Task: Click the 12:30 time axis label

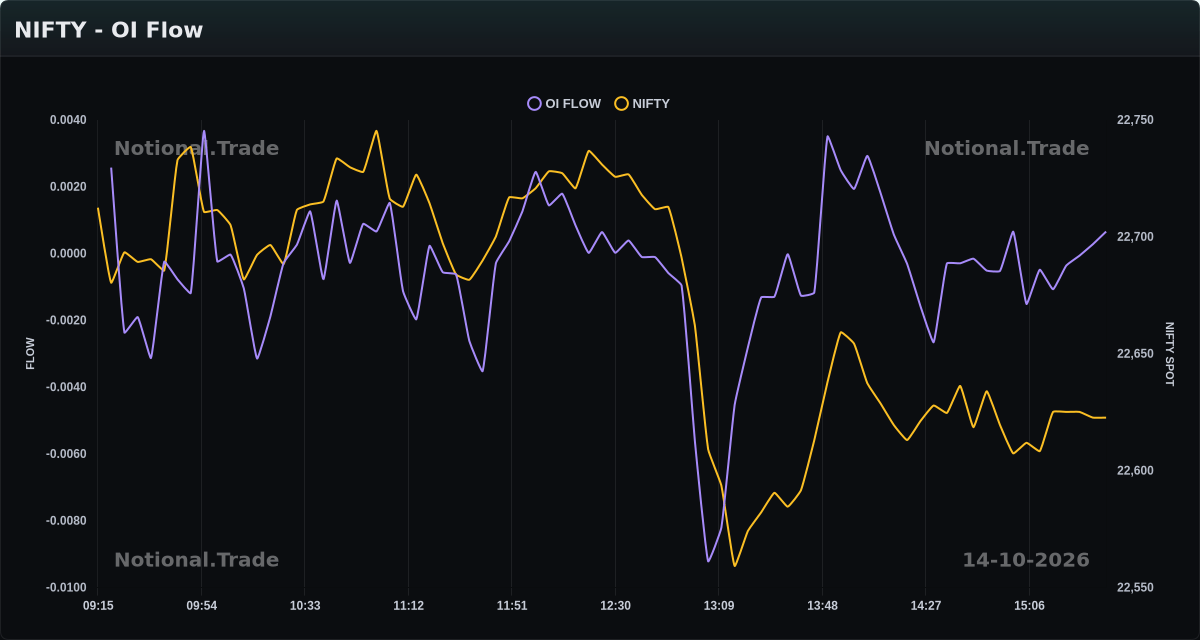Action: click(615, 606)
